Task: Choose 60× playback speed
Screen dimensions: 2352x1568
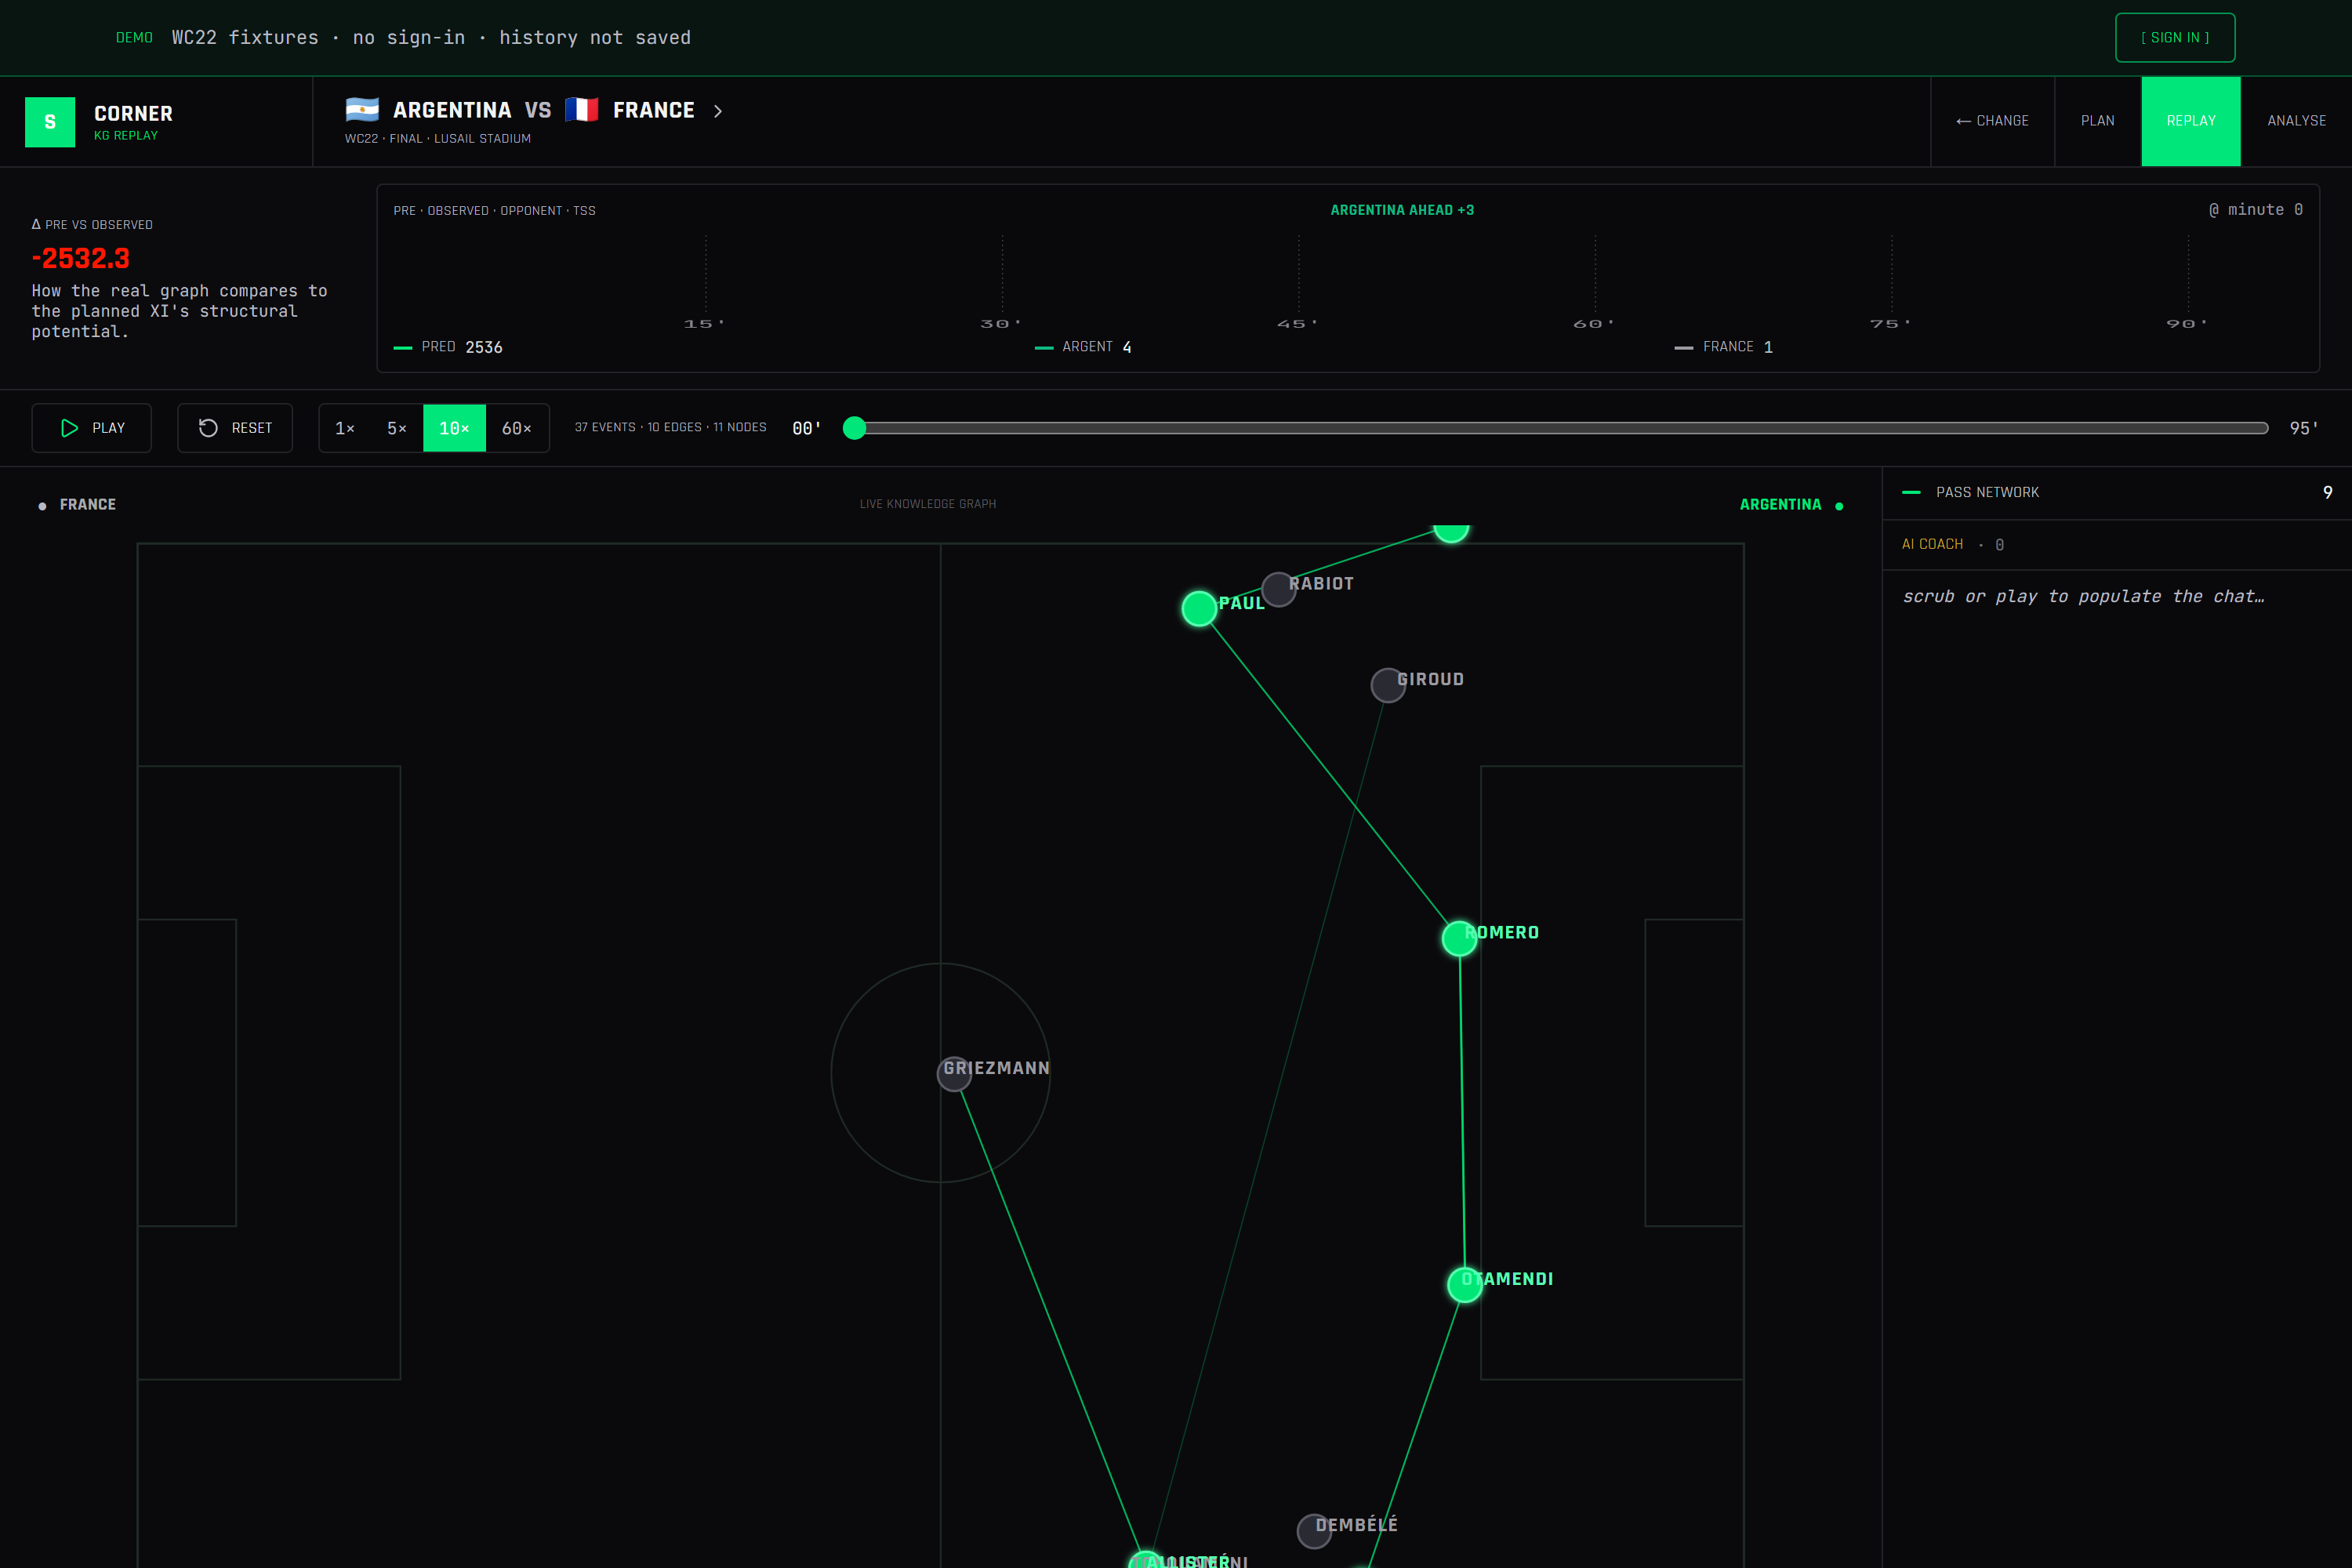Action: point(517,428)
